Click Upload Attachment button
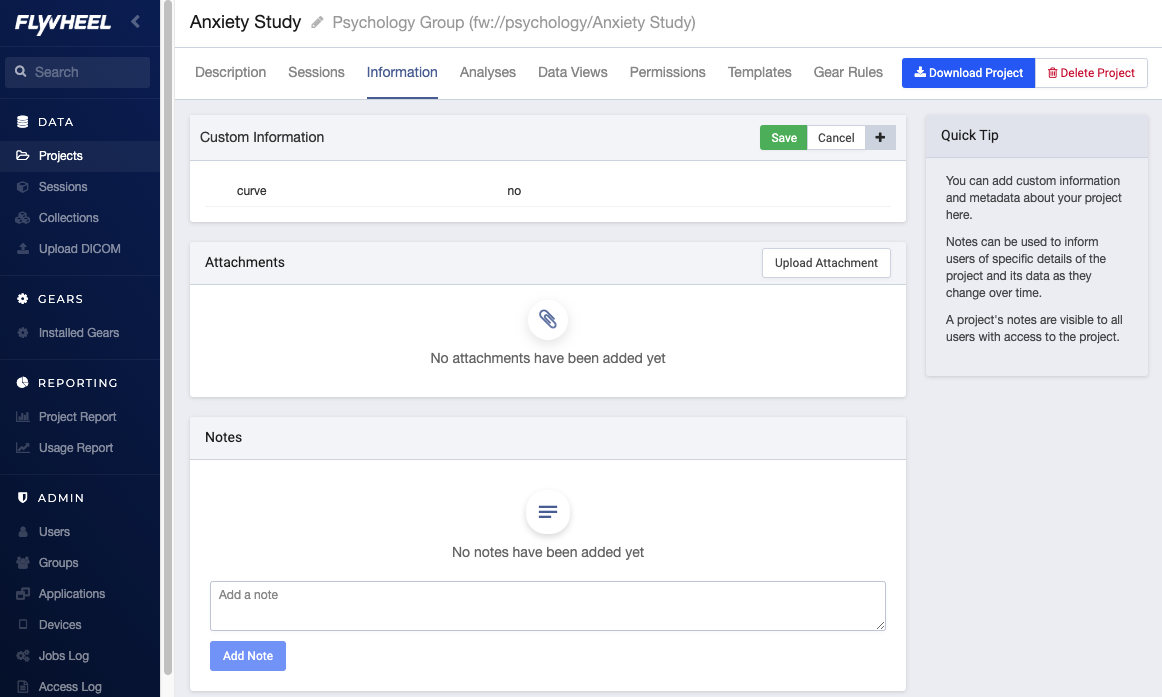 click(x=826, y=263)
